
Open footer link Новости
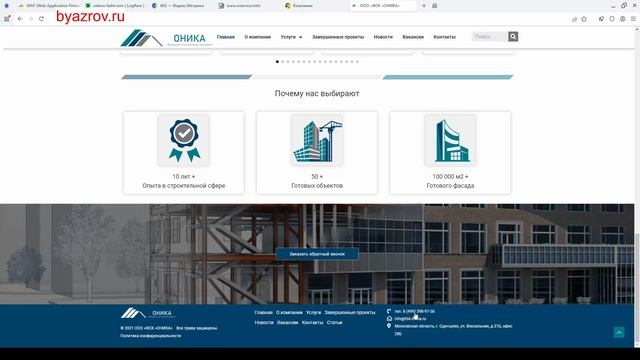point(264,322)
